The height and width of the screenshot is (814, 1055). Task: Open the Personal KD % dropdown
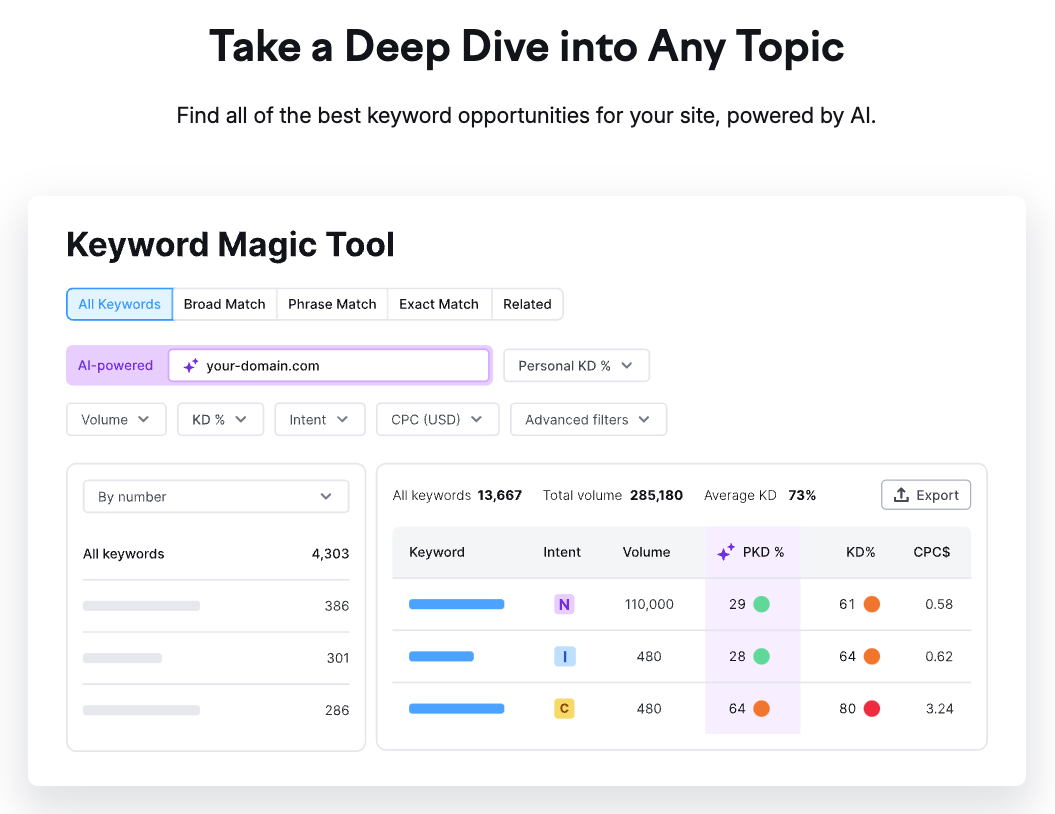[x=576, y=366]
